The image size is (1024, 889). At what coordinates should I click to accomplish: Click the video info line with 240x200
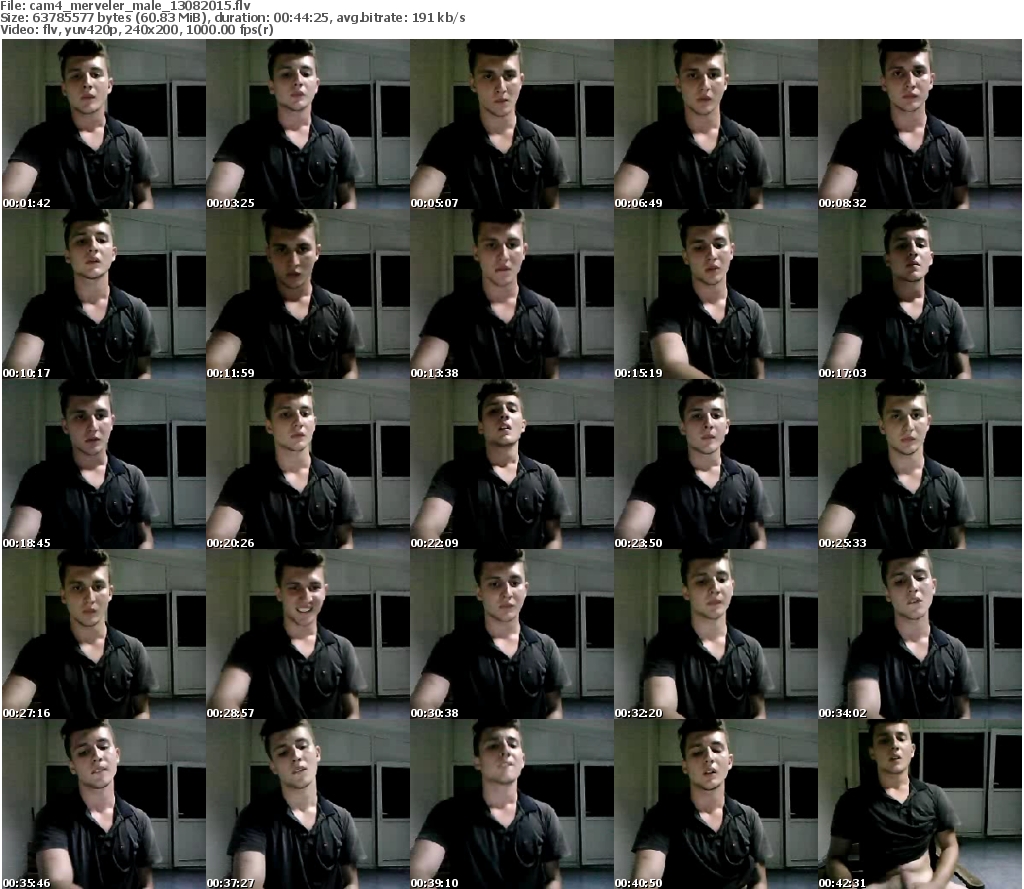(x=136, y=30)
